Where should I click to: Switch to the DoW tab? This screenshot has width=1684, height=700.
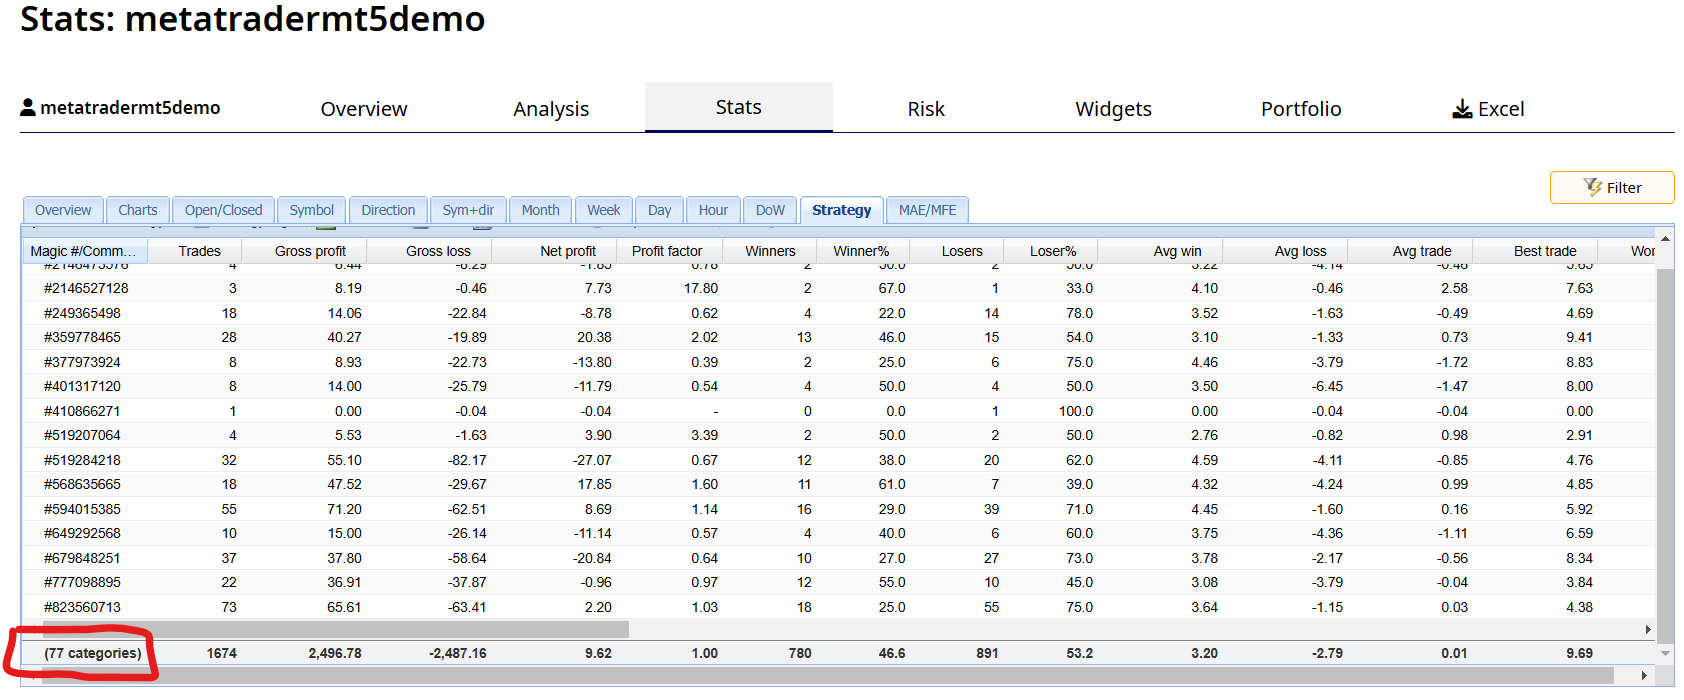[x=770, y=210]
